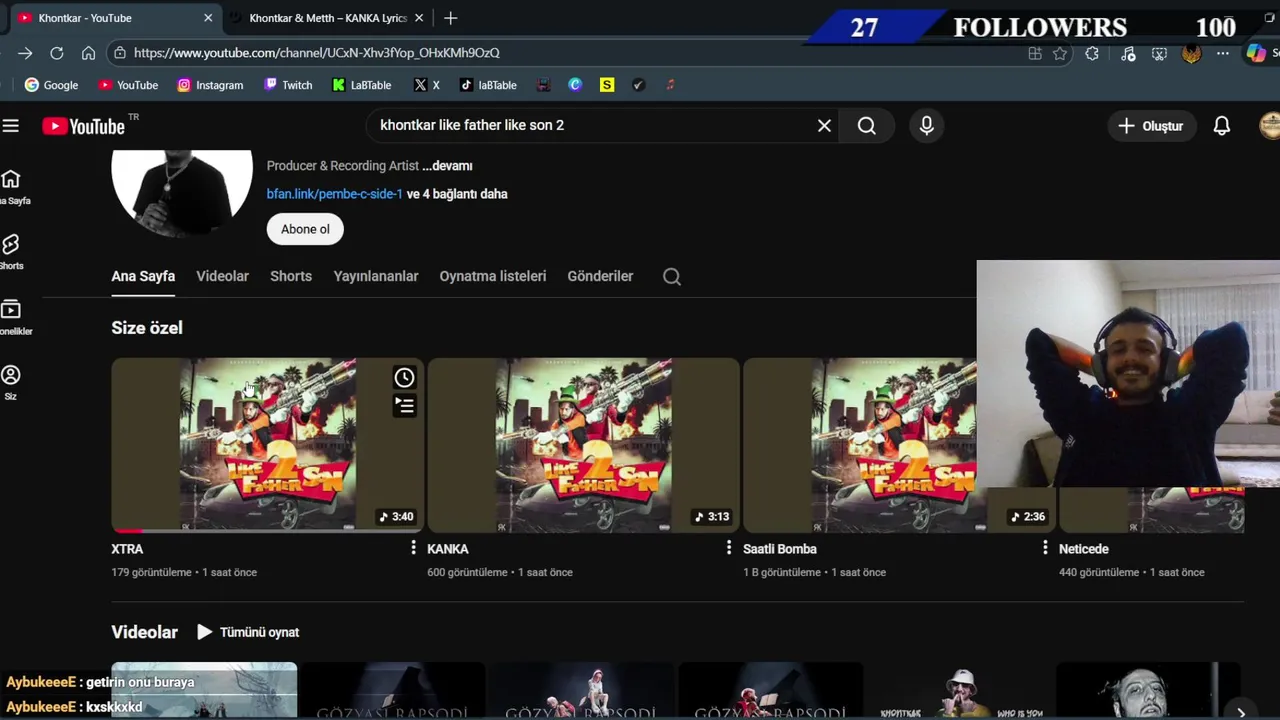Close the Khontkar - YouTube tab

(208, 18)
